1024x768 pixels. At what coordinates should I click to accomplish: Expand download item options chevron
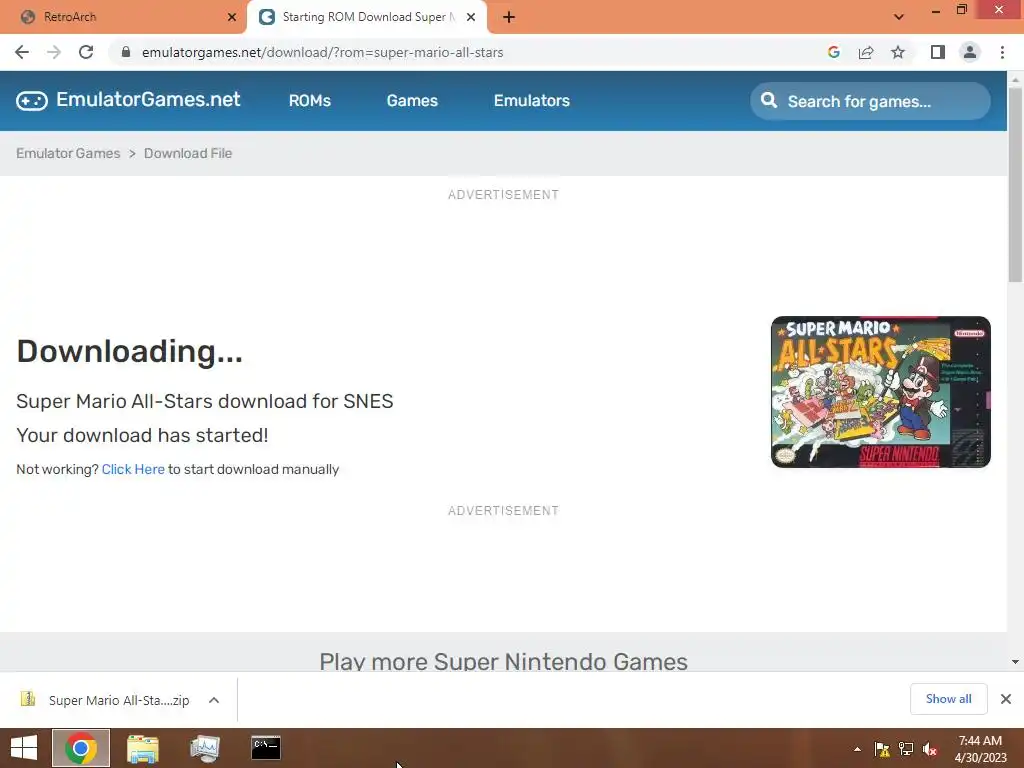214,700
